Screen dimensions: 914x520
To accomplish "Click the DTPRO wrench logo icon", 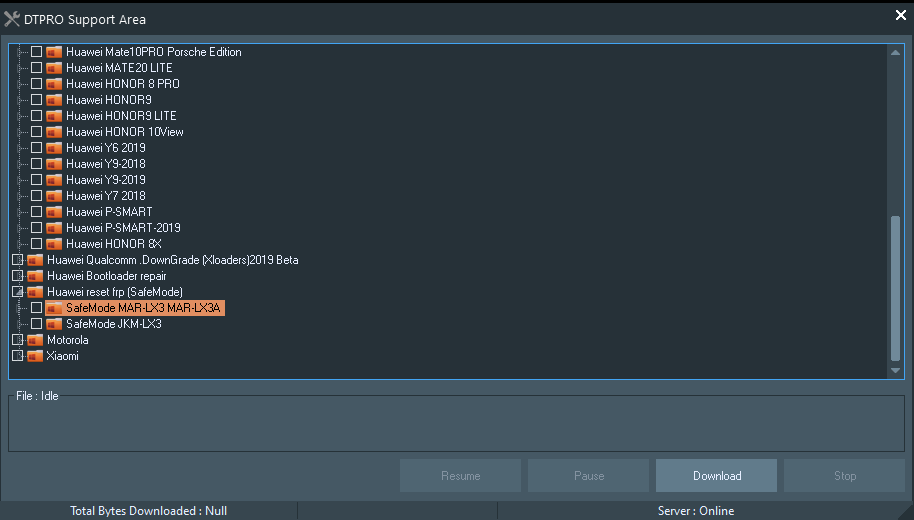I will point(12,19).
